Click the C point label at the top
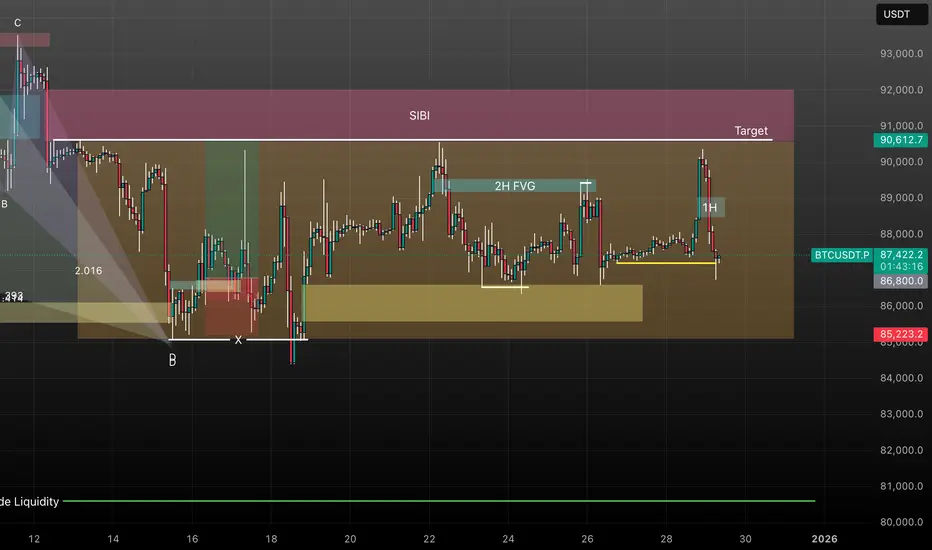 click(x=17, y=23)
